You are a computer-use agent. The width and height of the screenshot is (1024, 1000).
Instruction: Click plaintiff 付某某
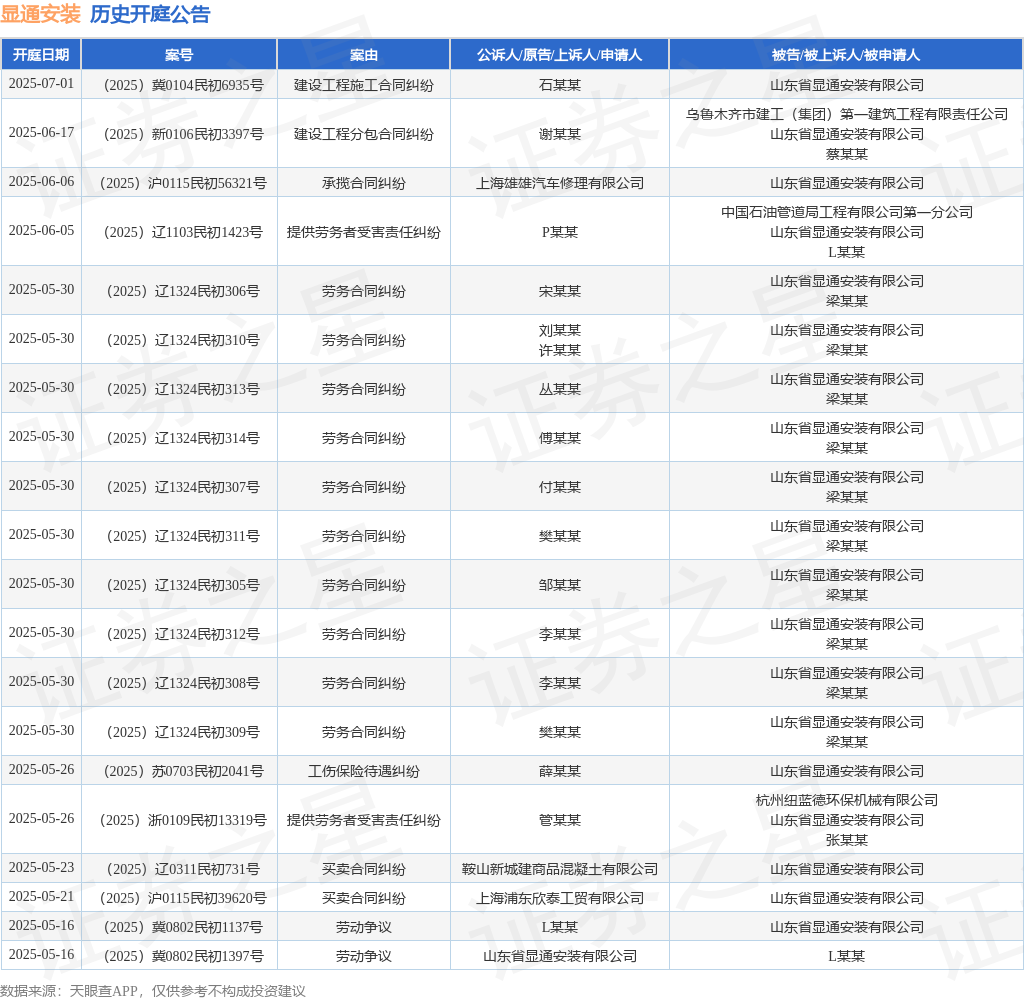click(560, 487)
